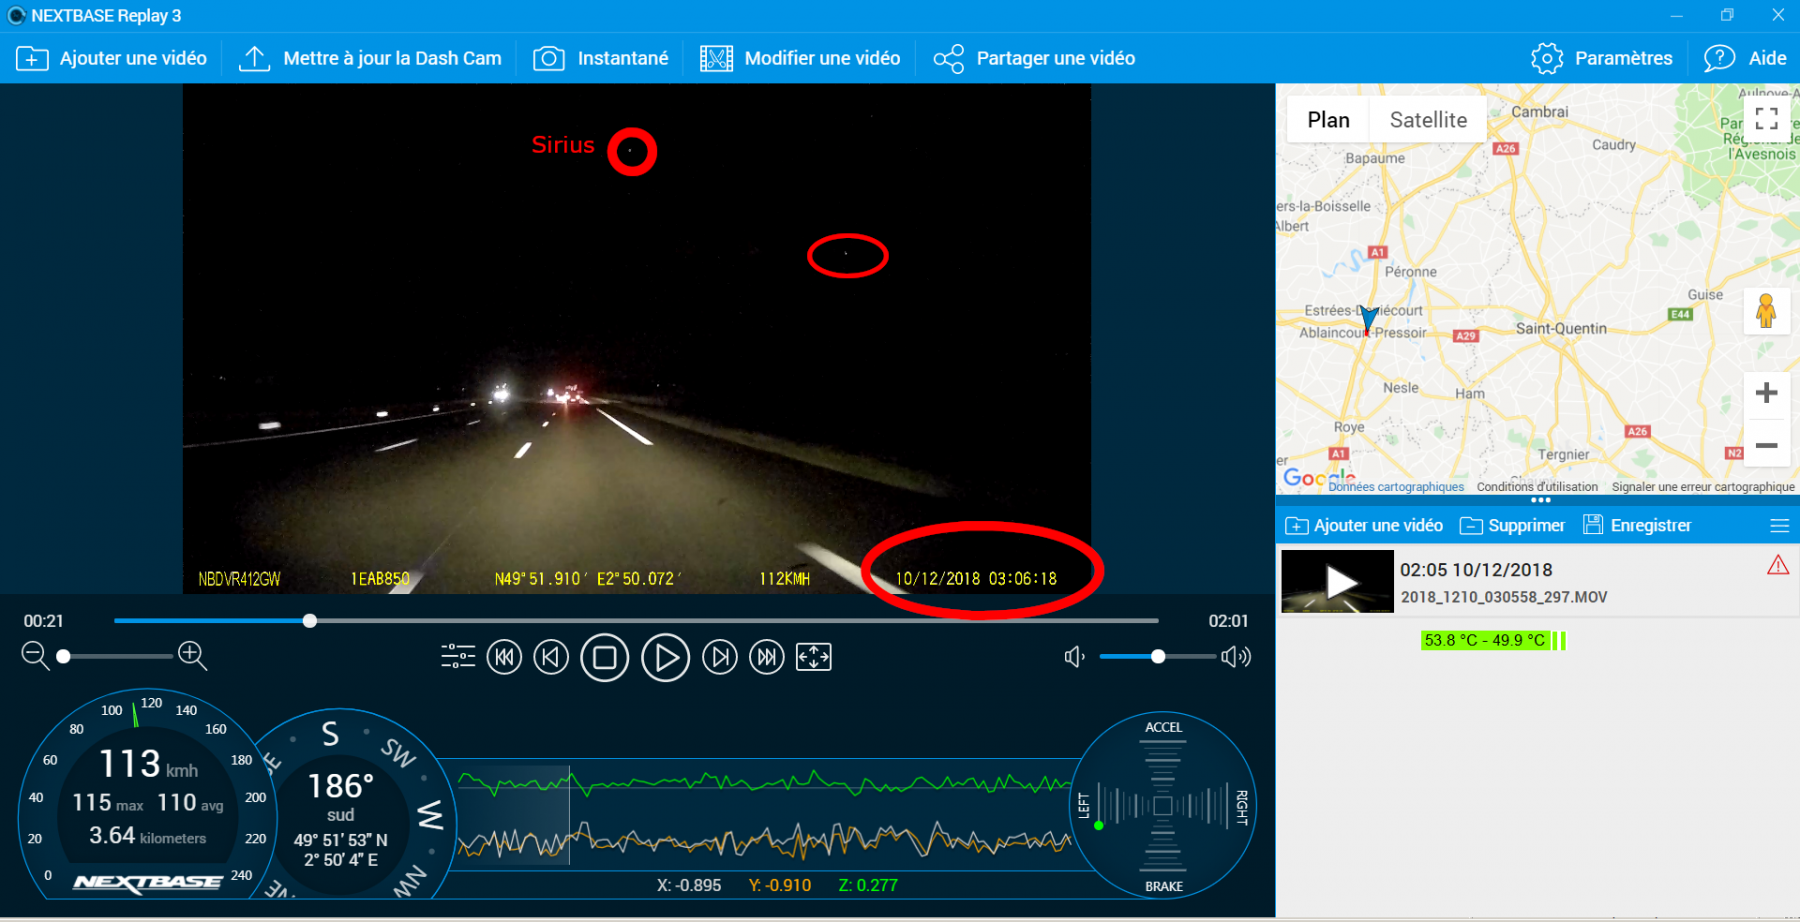Screen dimensions: 1800x922
Task: Click Ajouter une vidéo in playlist bar
Action: pos(1364,526)
